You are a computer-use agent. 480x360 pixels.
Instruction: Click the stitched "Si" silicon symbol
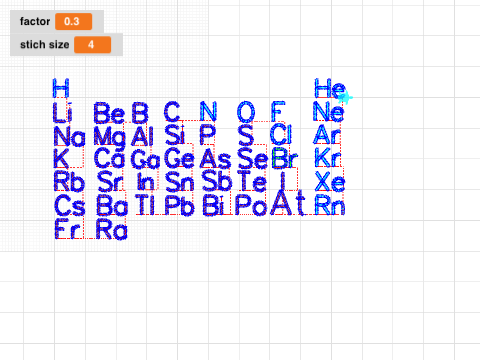(x=175, y=135)
